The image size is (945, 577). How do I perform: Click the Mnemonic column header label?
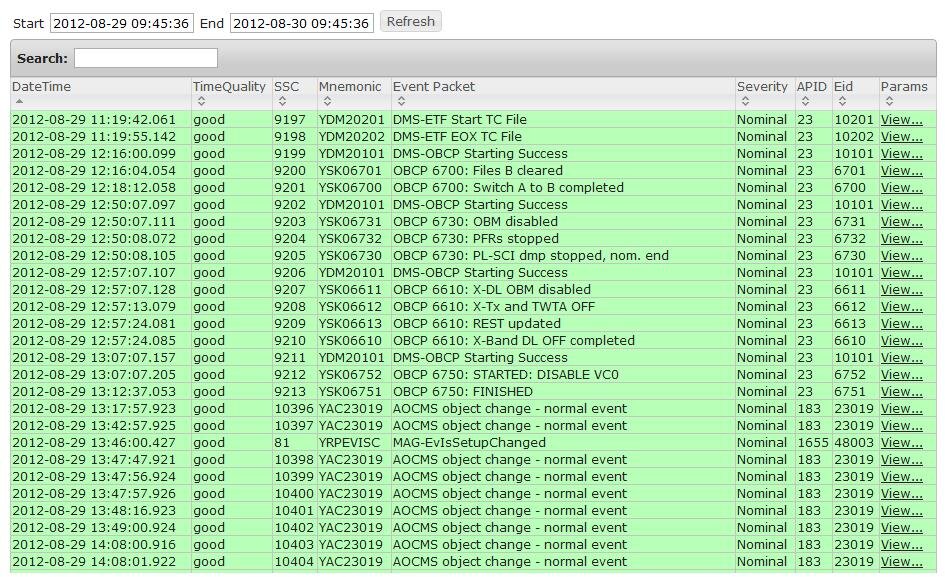(350, 86)
